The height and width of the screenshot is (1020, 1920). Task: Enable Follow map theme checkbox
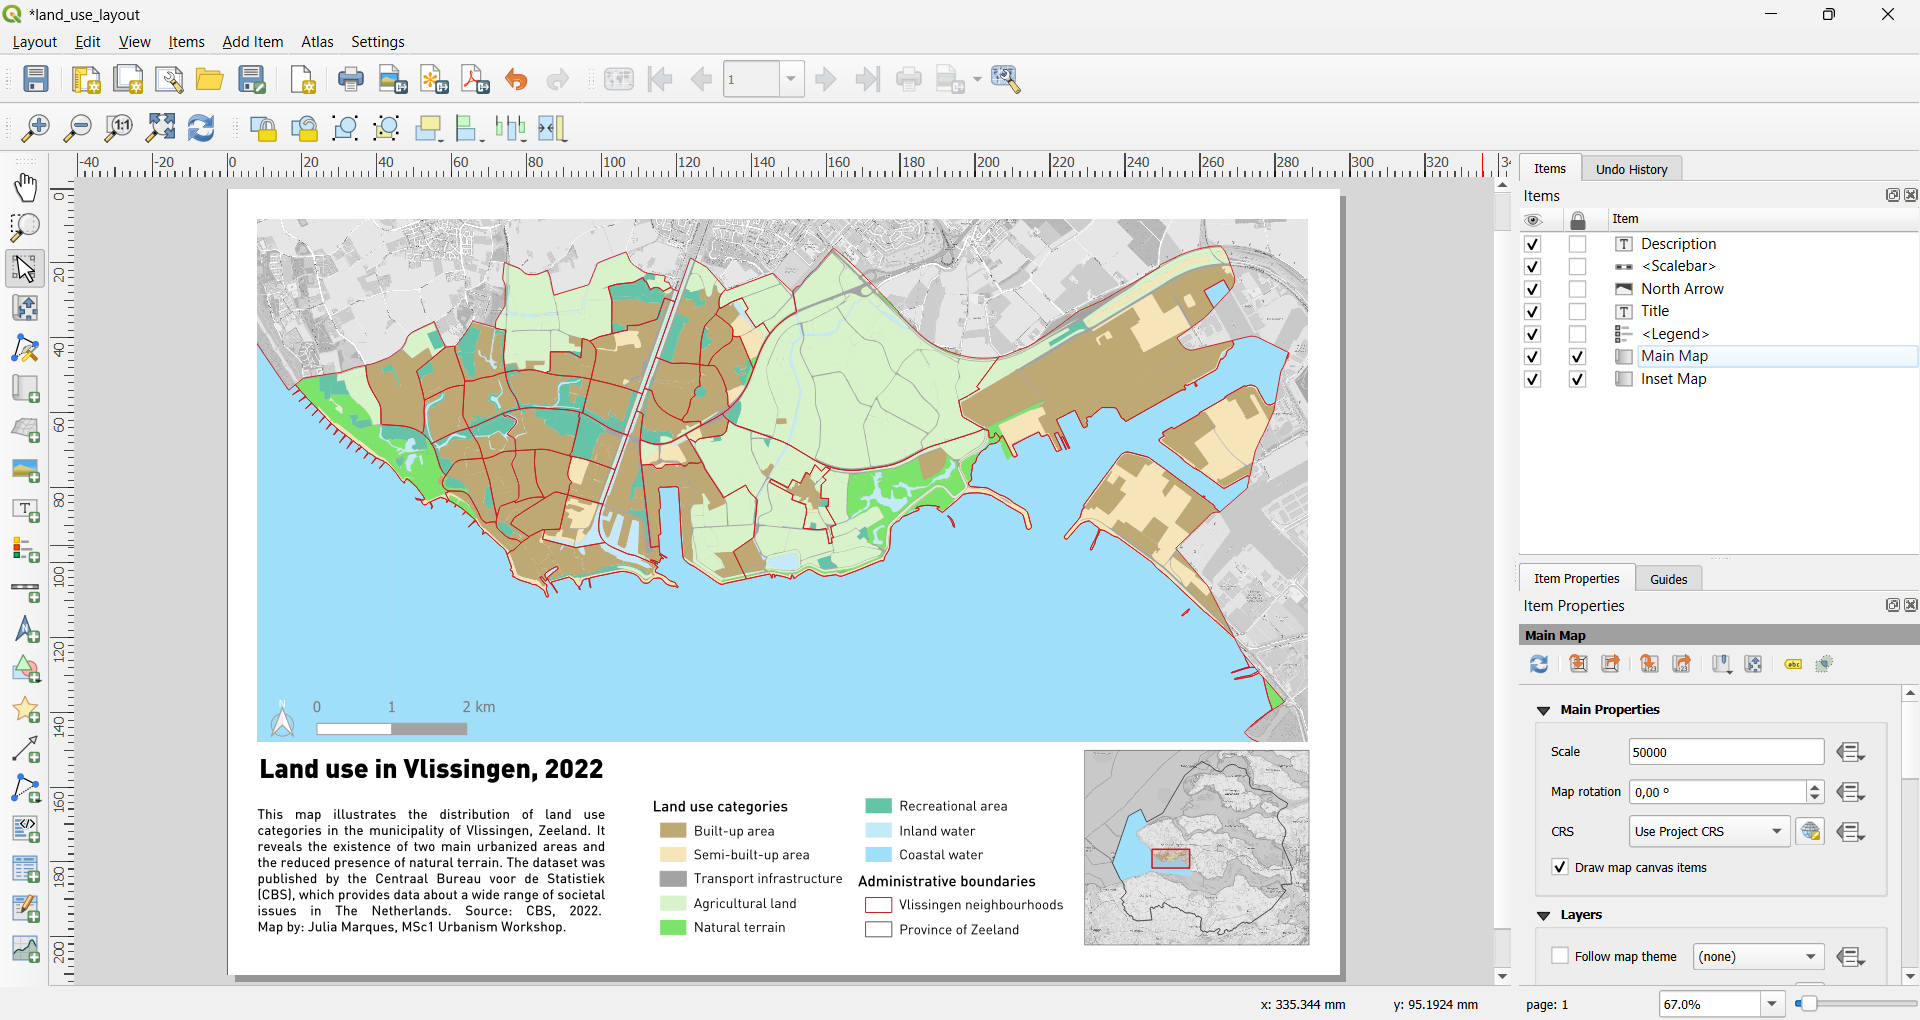point(1560,956)
